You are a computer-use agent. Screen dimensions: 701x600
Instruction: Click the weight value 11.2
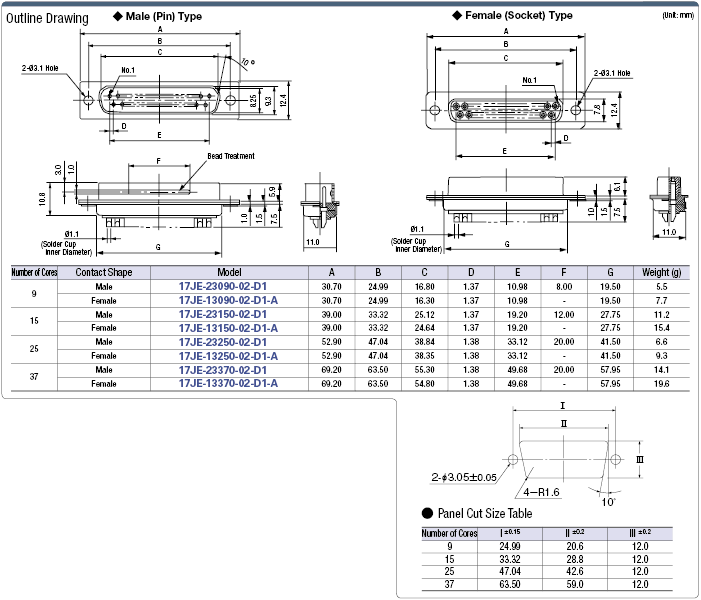662,314
